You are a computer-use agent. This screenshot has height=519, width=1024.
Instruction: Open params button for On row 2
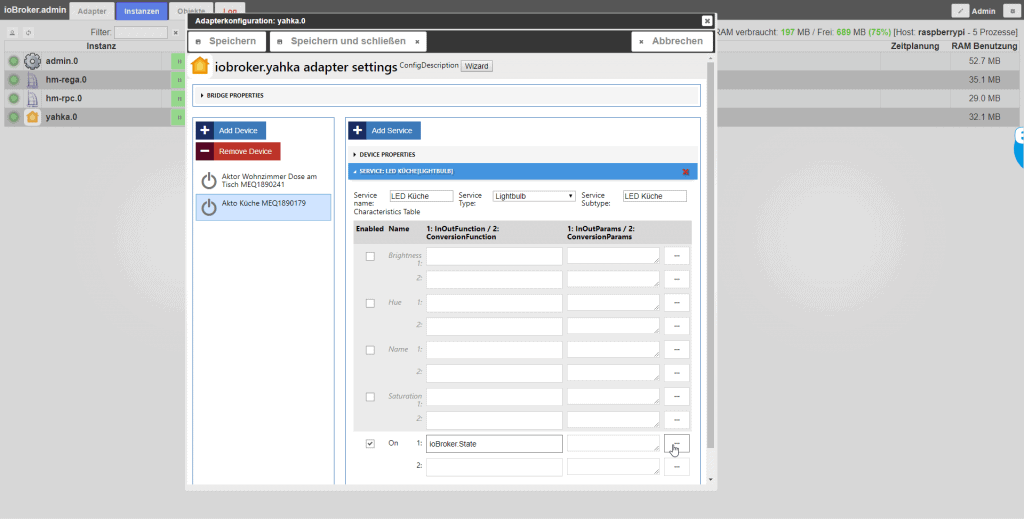[x=677, y=467]
